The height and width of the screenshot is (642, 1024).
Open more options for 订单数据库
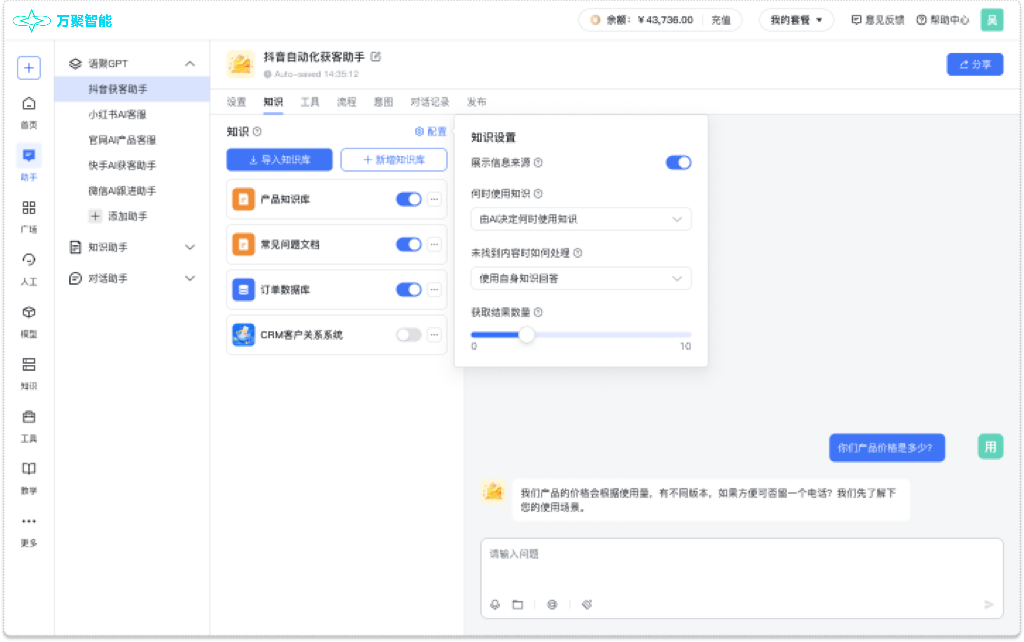coord(434,289)
